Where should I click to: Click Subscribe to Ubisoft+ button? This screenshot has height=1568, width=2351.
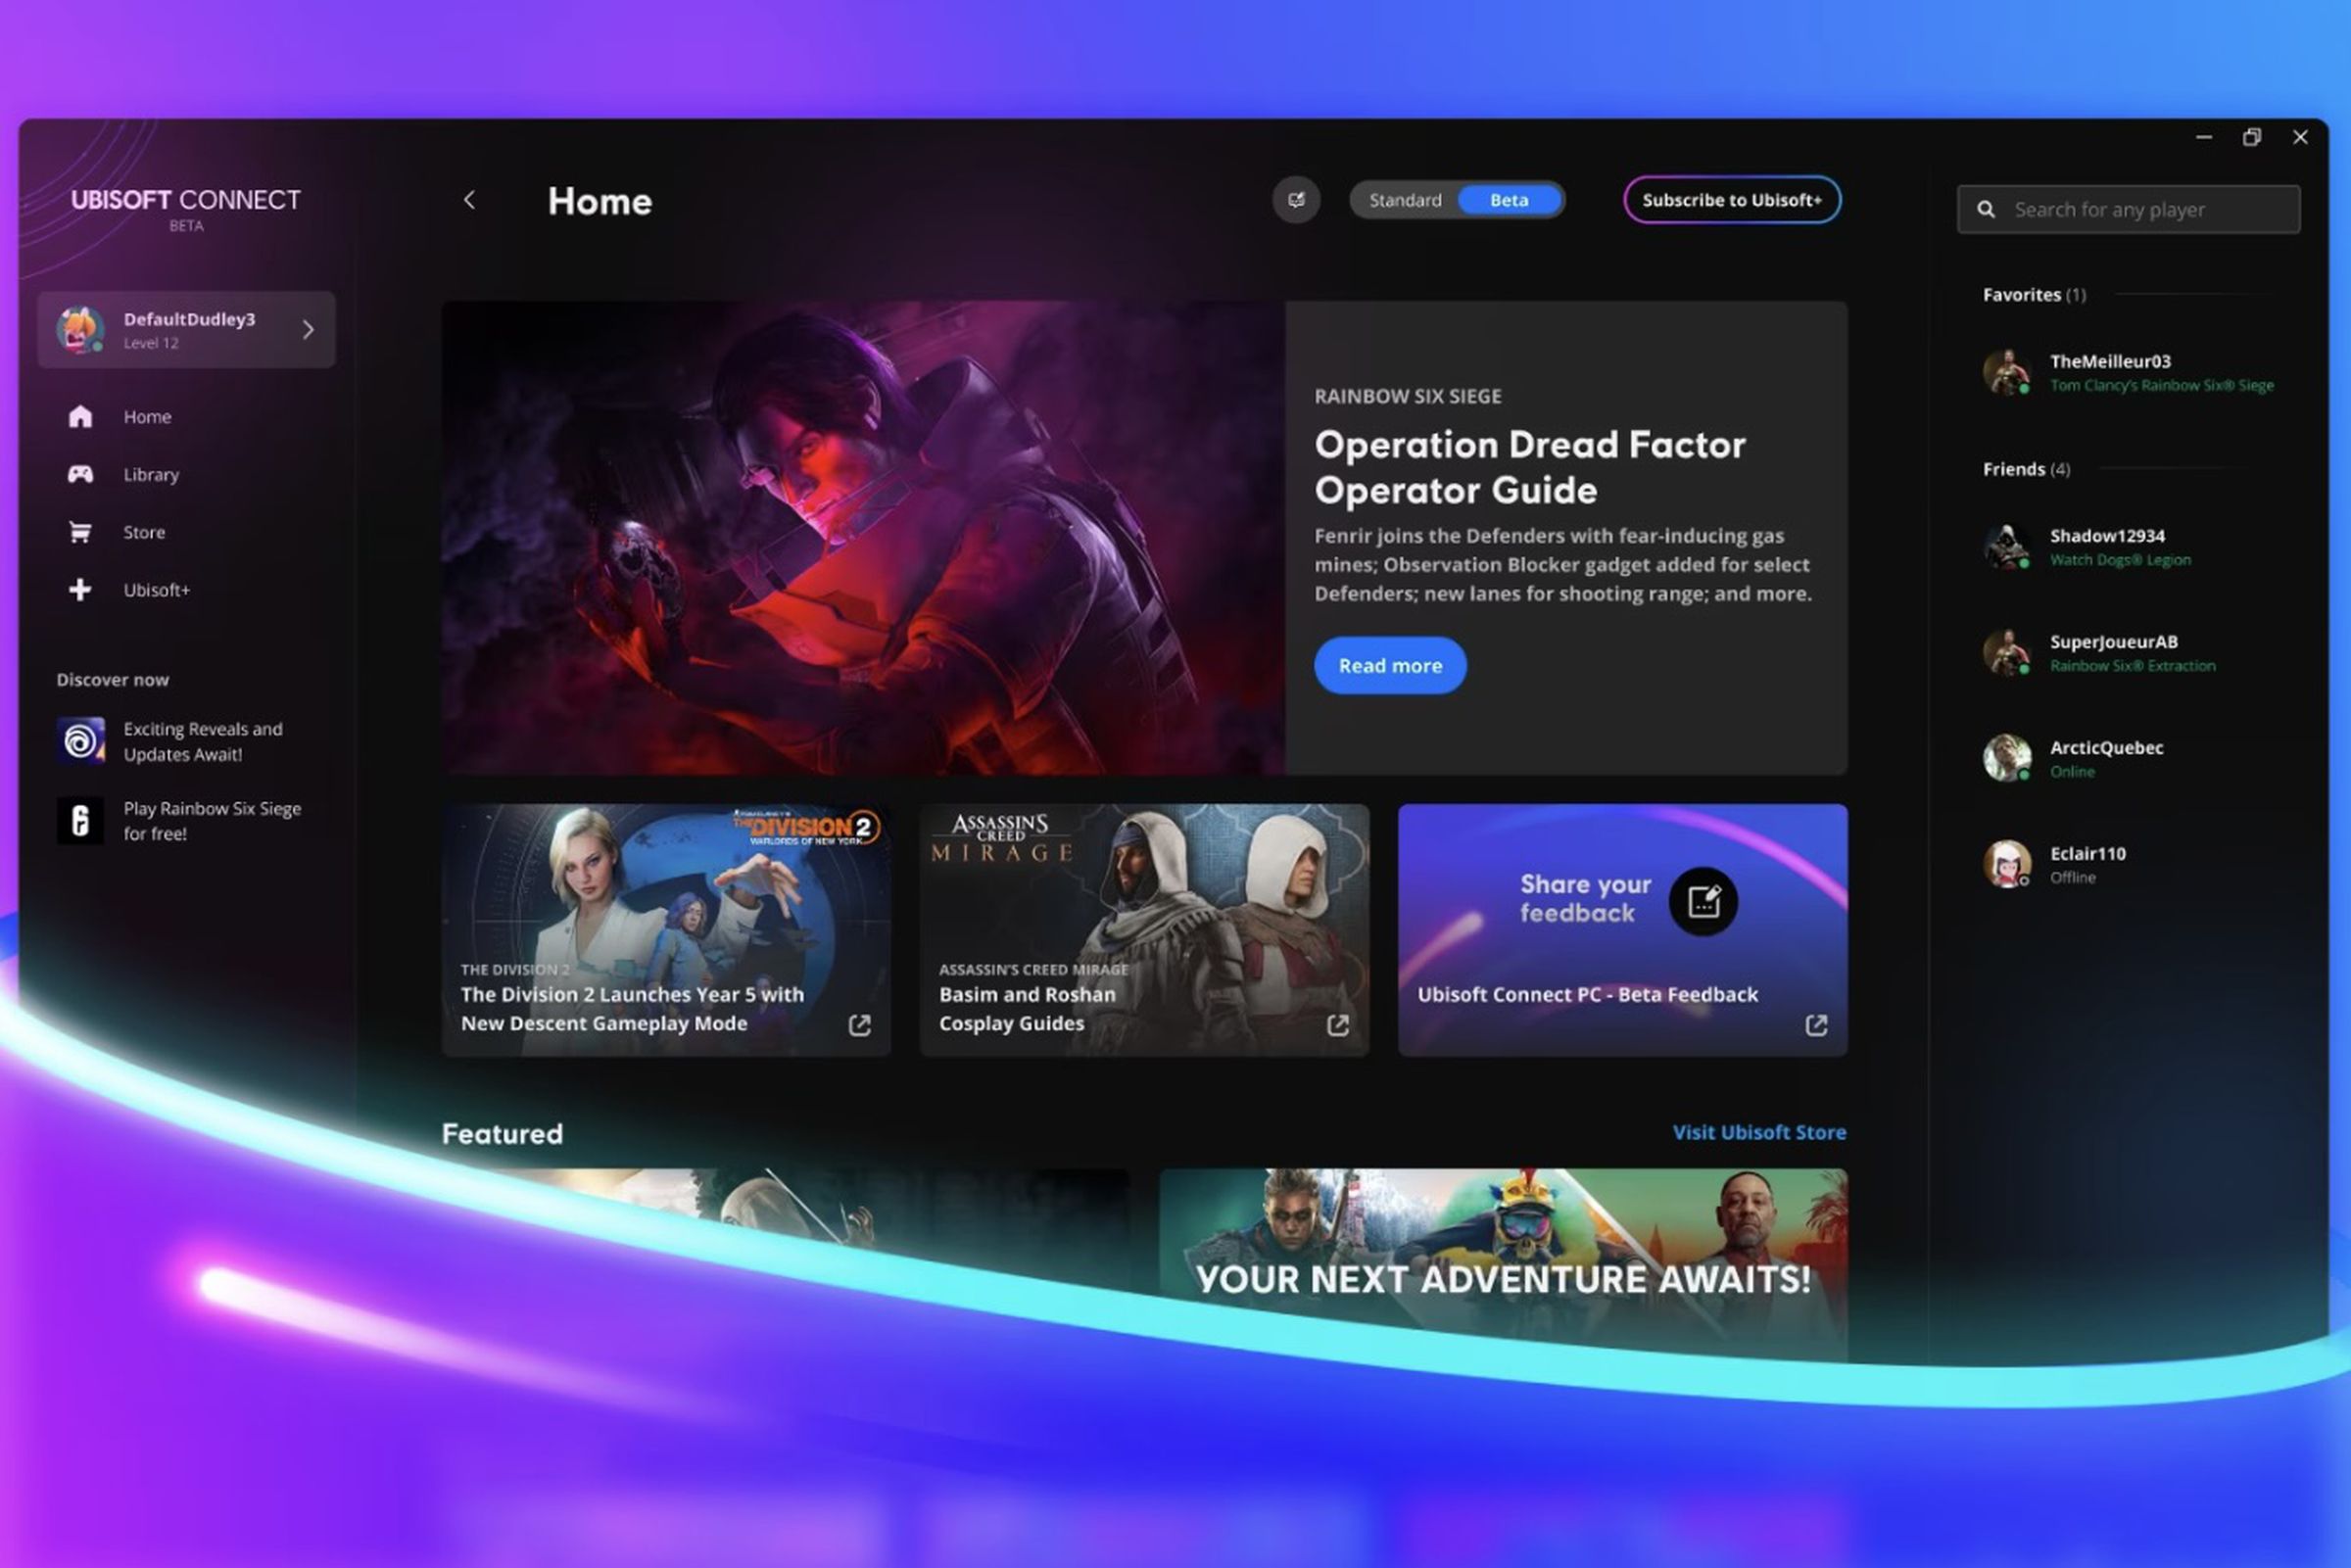coord(1731,198)
